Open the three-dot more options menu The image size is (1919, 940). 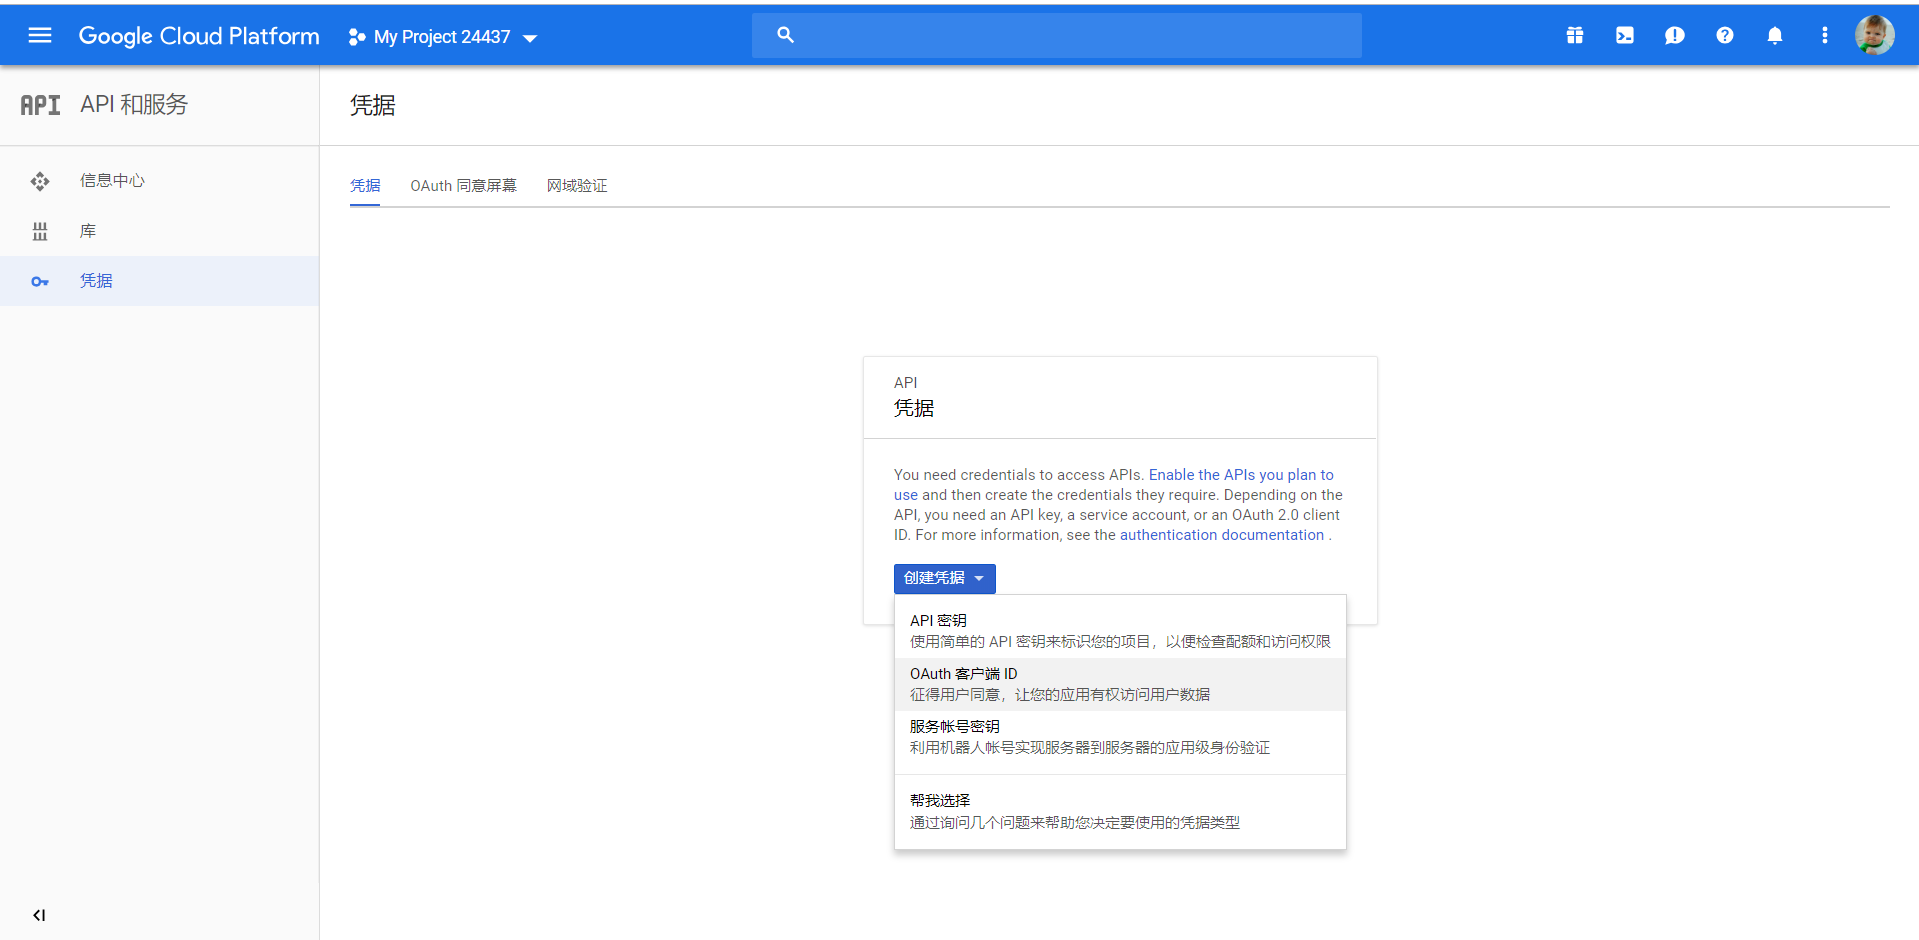click(x=1824, y=36)
